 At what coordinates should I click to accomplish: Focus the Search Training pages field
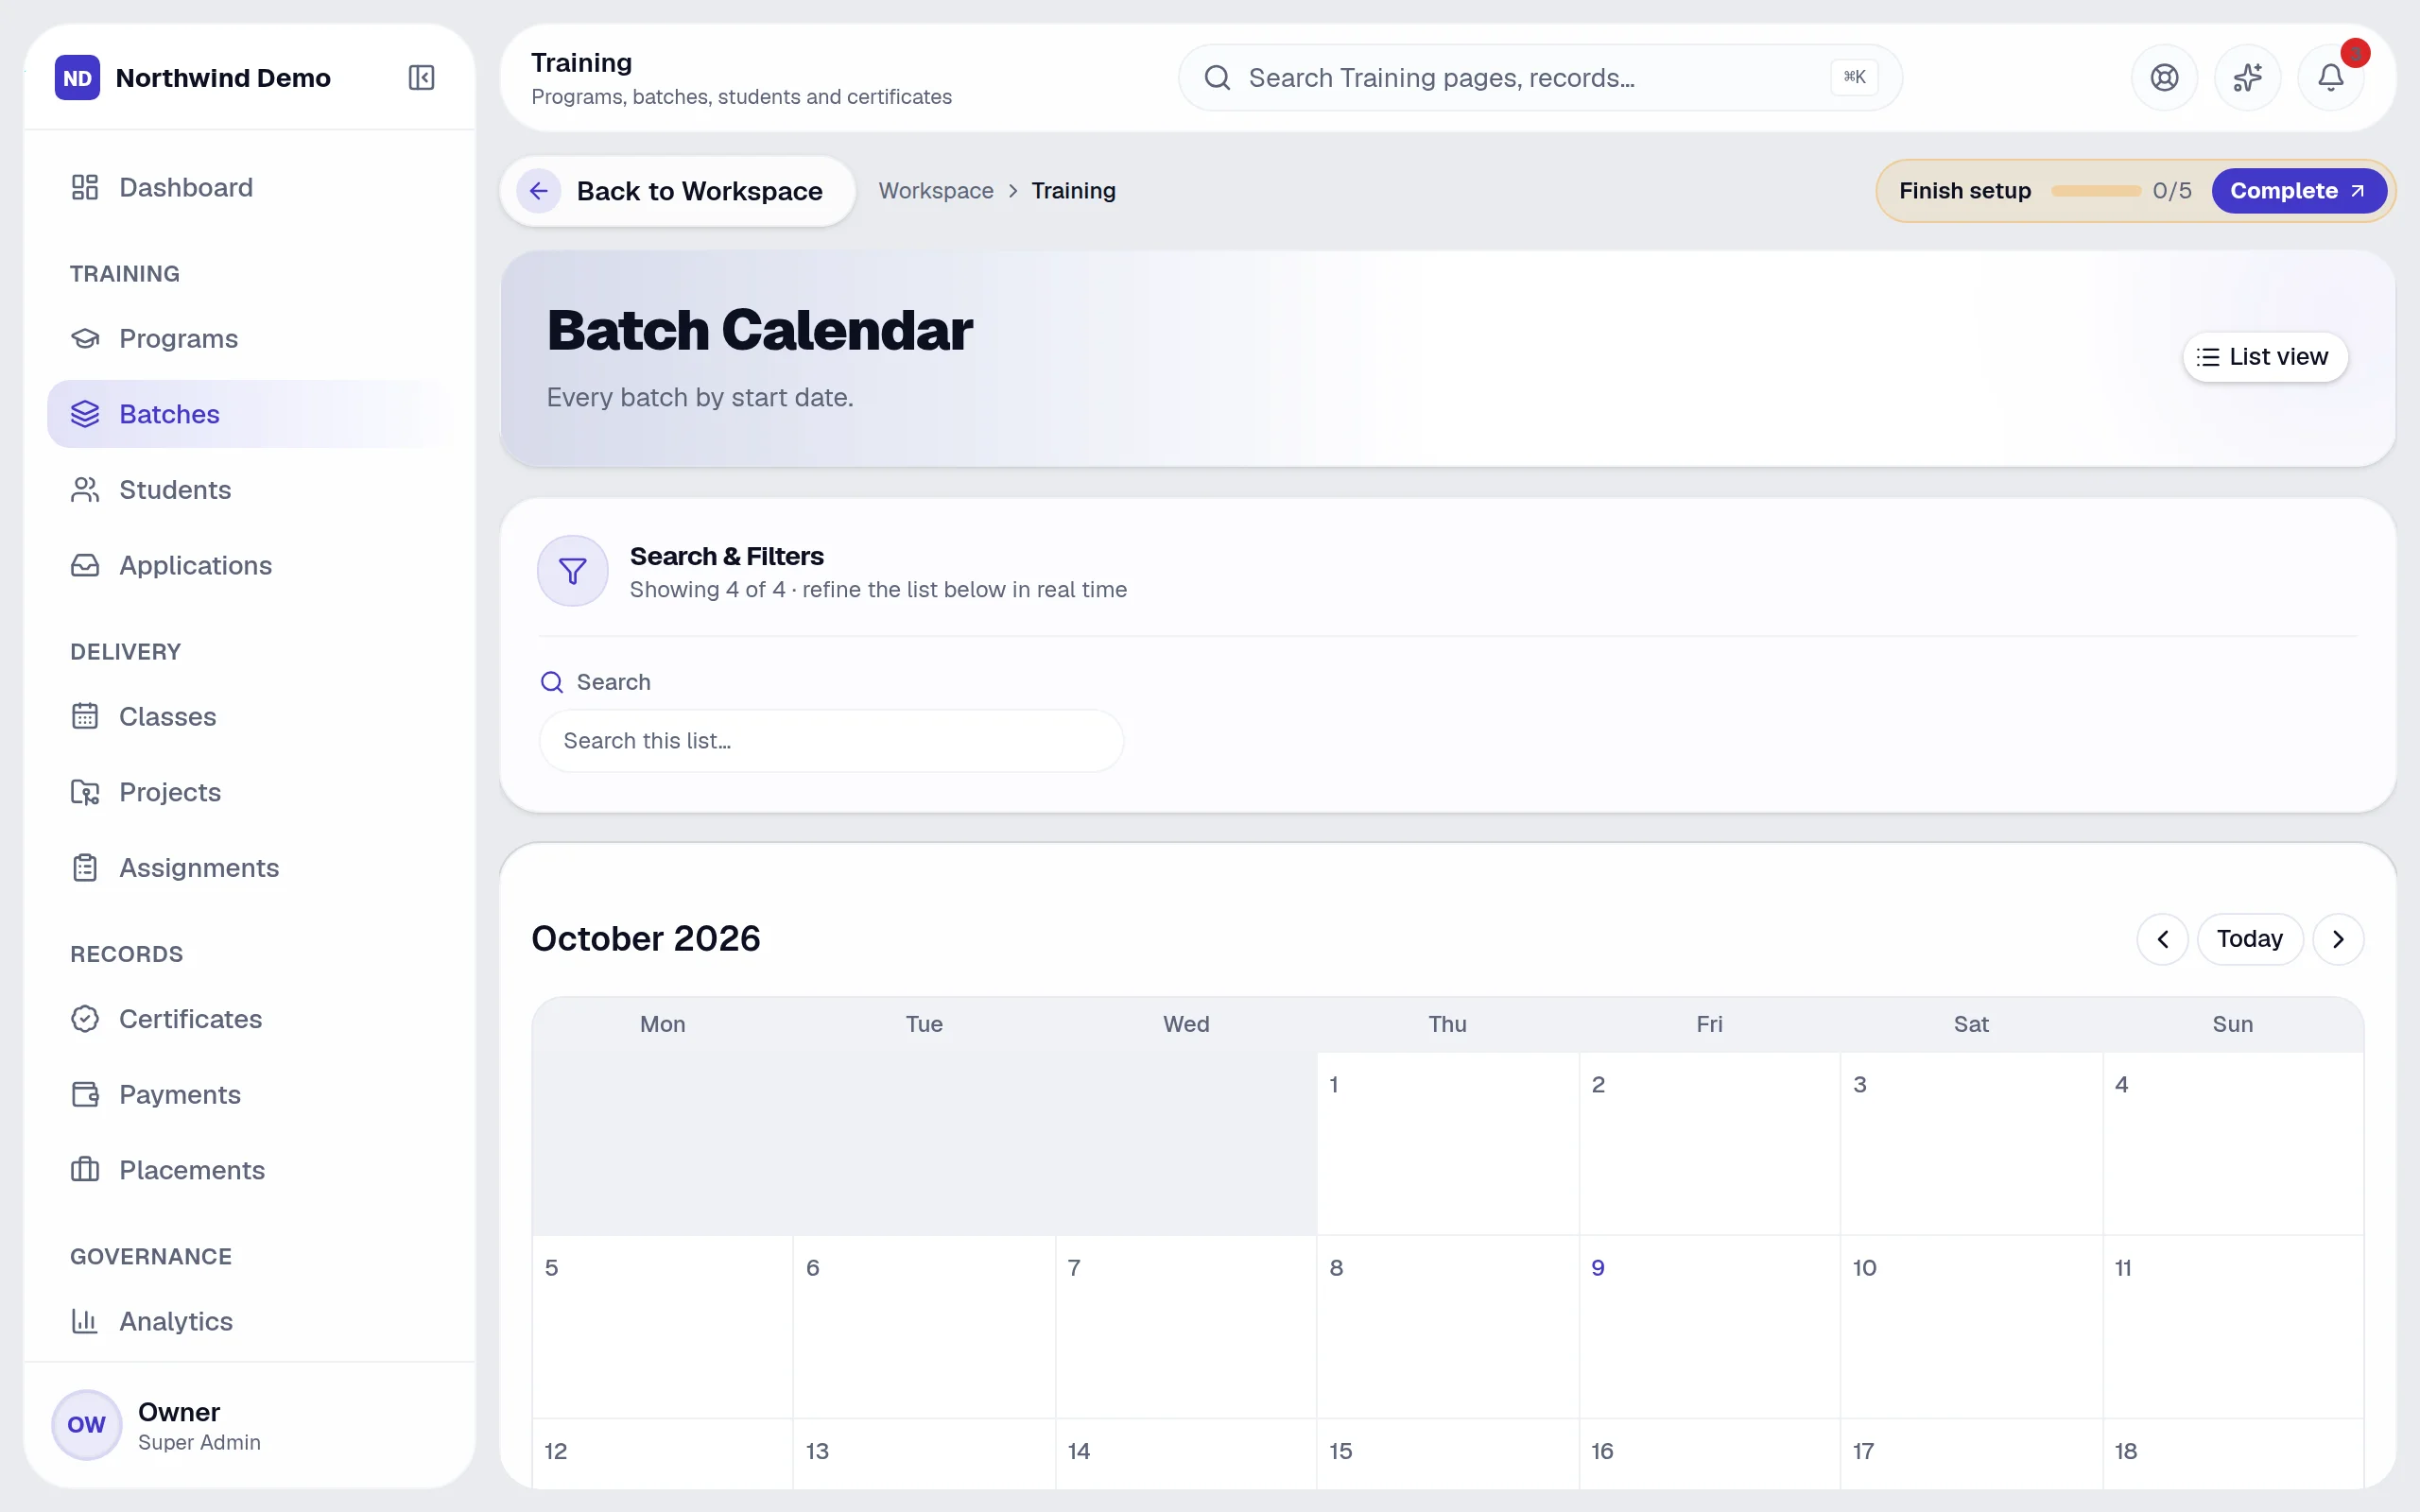click(x=1539, y=77)
